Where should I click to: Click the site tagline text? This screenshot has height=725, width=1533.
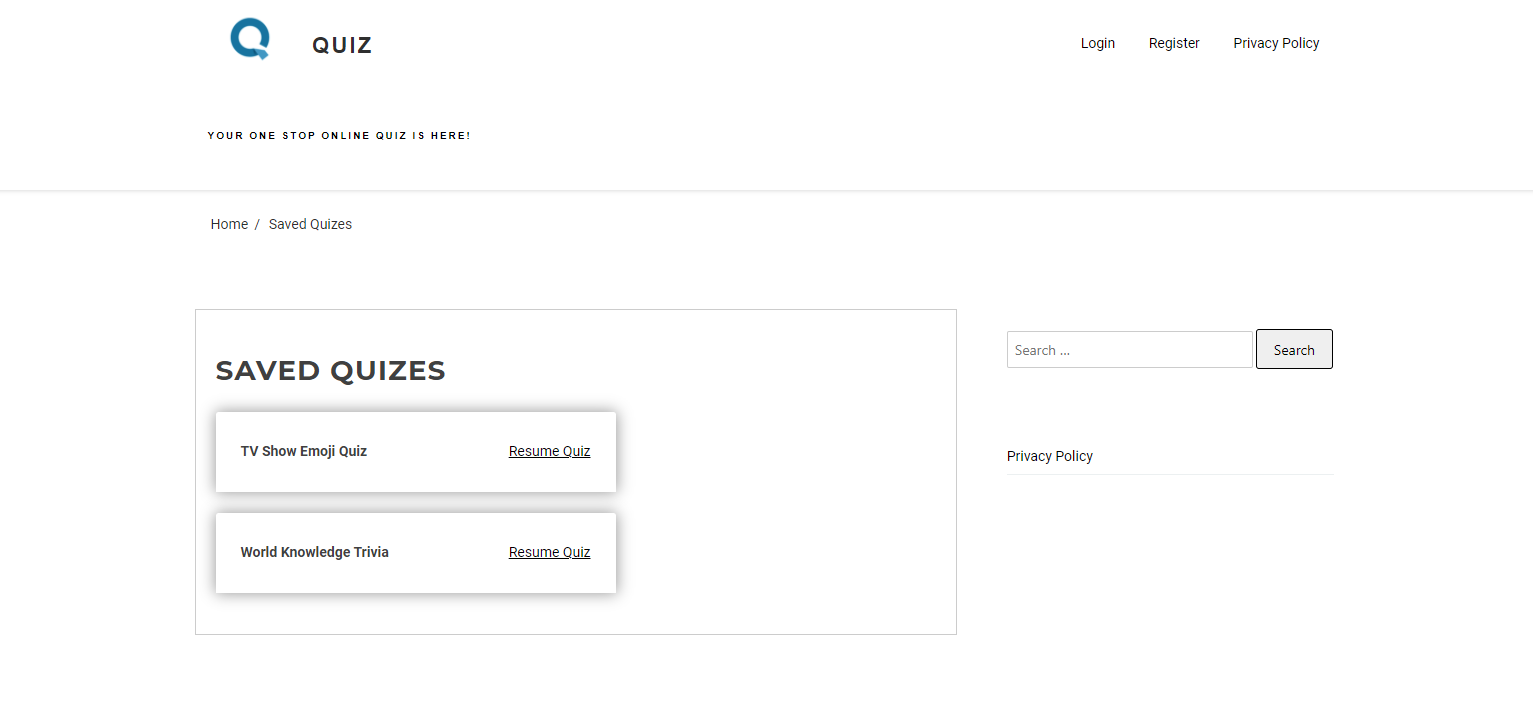pyautogui.click(x=339, y=135)
